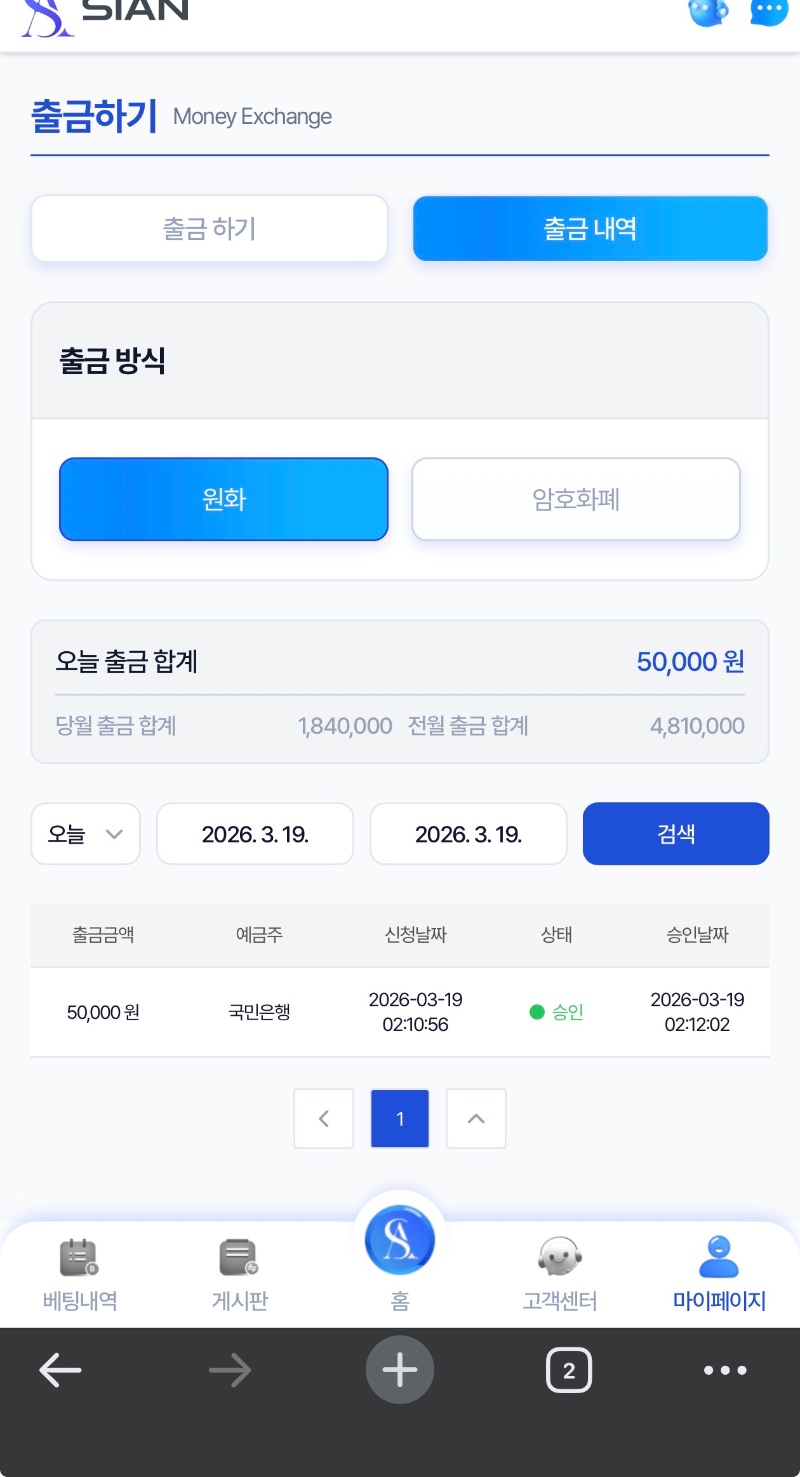
Task: Open the chat bubble icon
Action: (x=768, y=12)
